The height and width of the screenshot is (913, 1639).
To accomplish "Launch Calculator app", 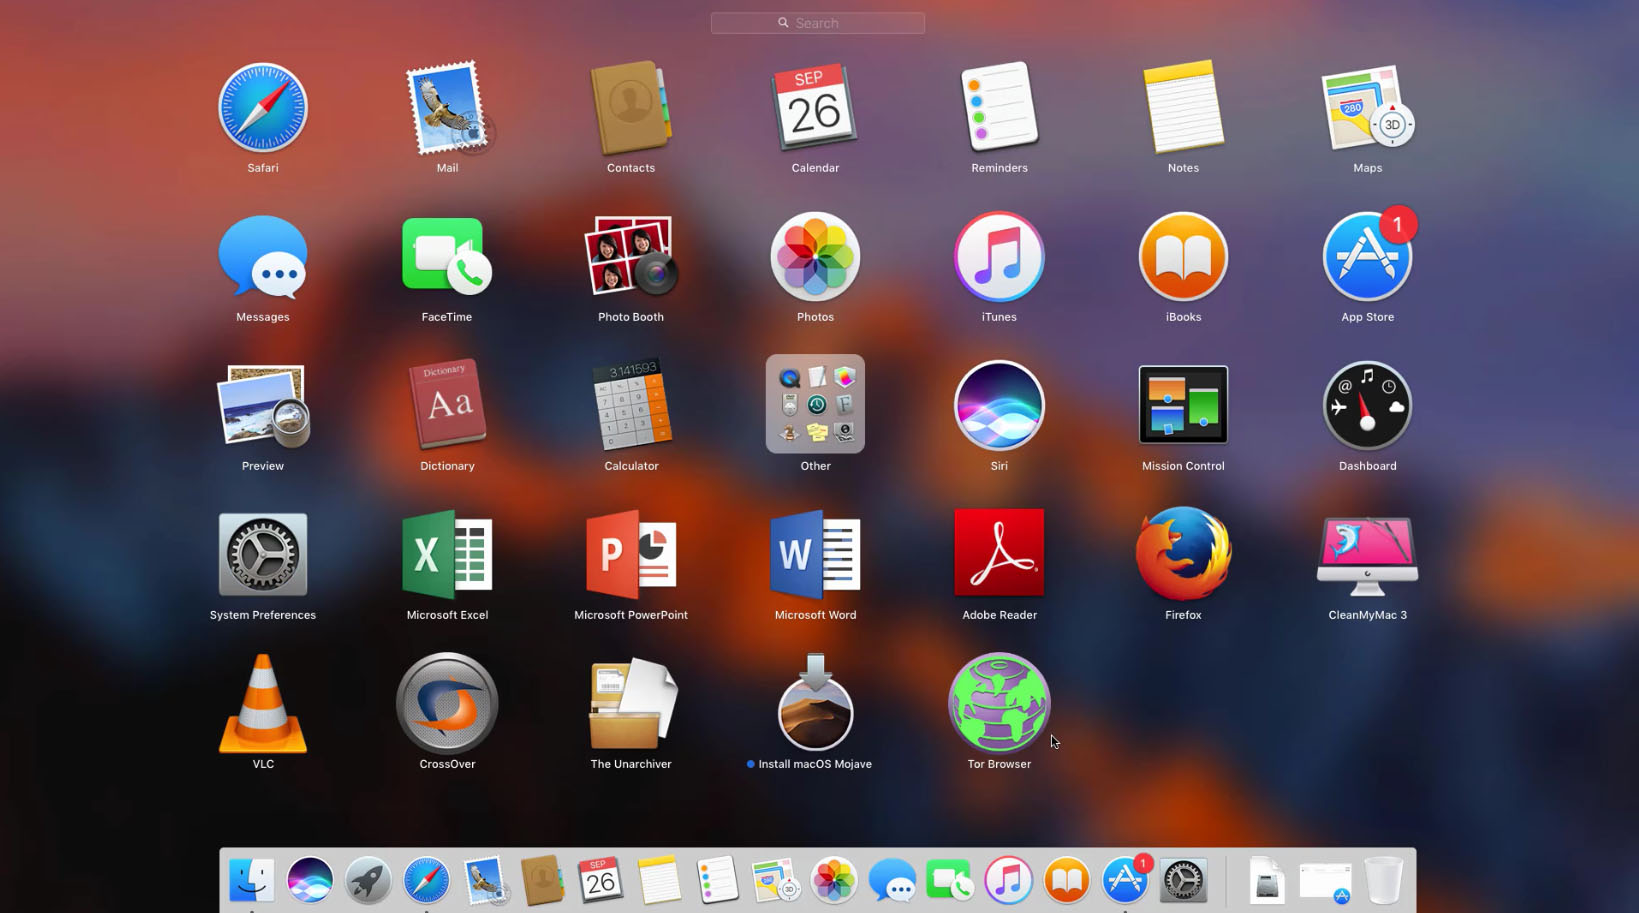I will click(x=631, y=406).
